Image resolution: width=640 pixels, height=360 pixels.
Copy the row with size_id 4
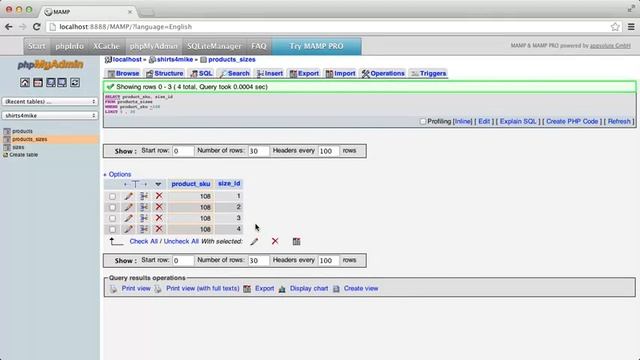(x=144, y=229)
